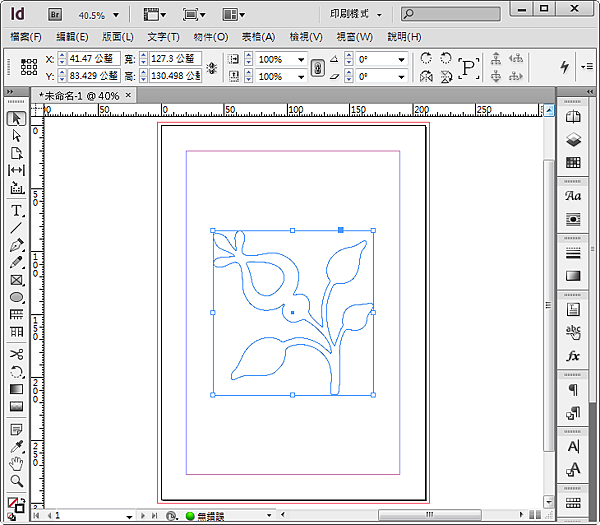Set the reference point locator grid
The image size is (600, 525).
point(29,68)
